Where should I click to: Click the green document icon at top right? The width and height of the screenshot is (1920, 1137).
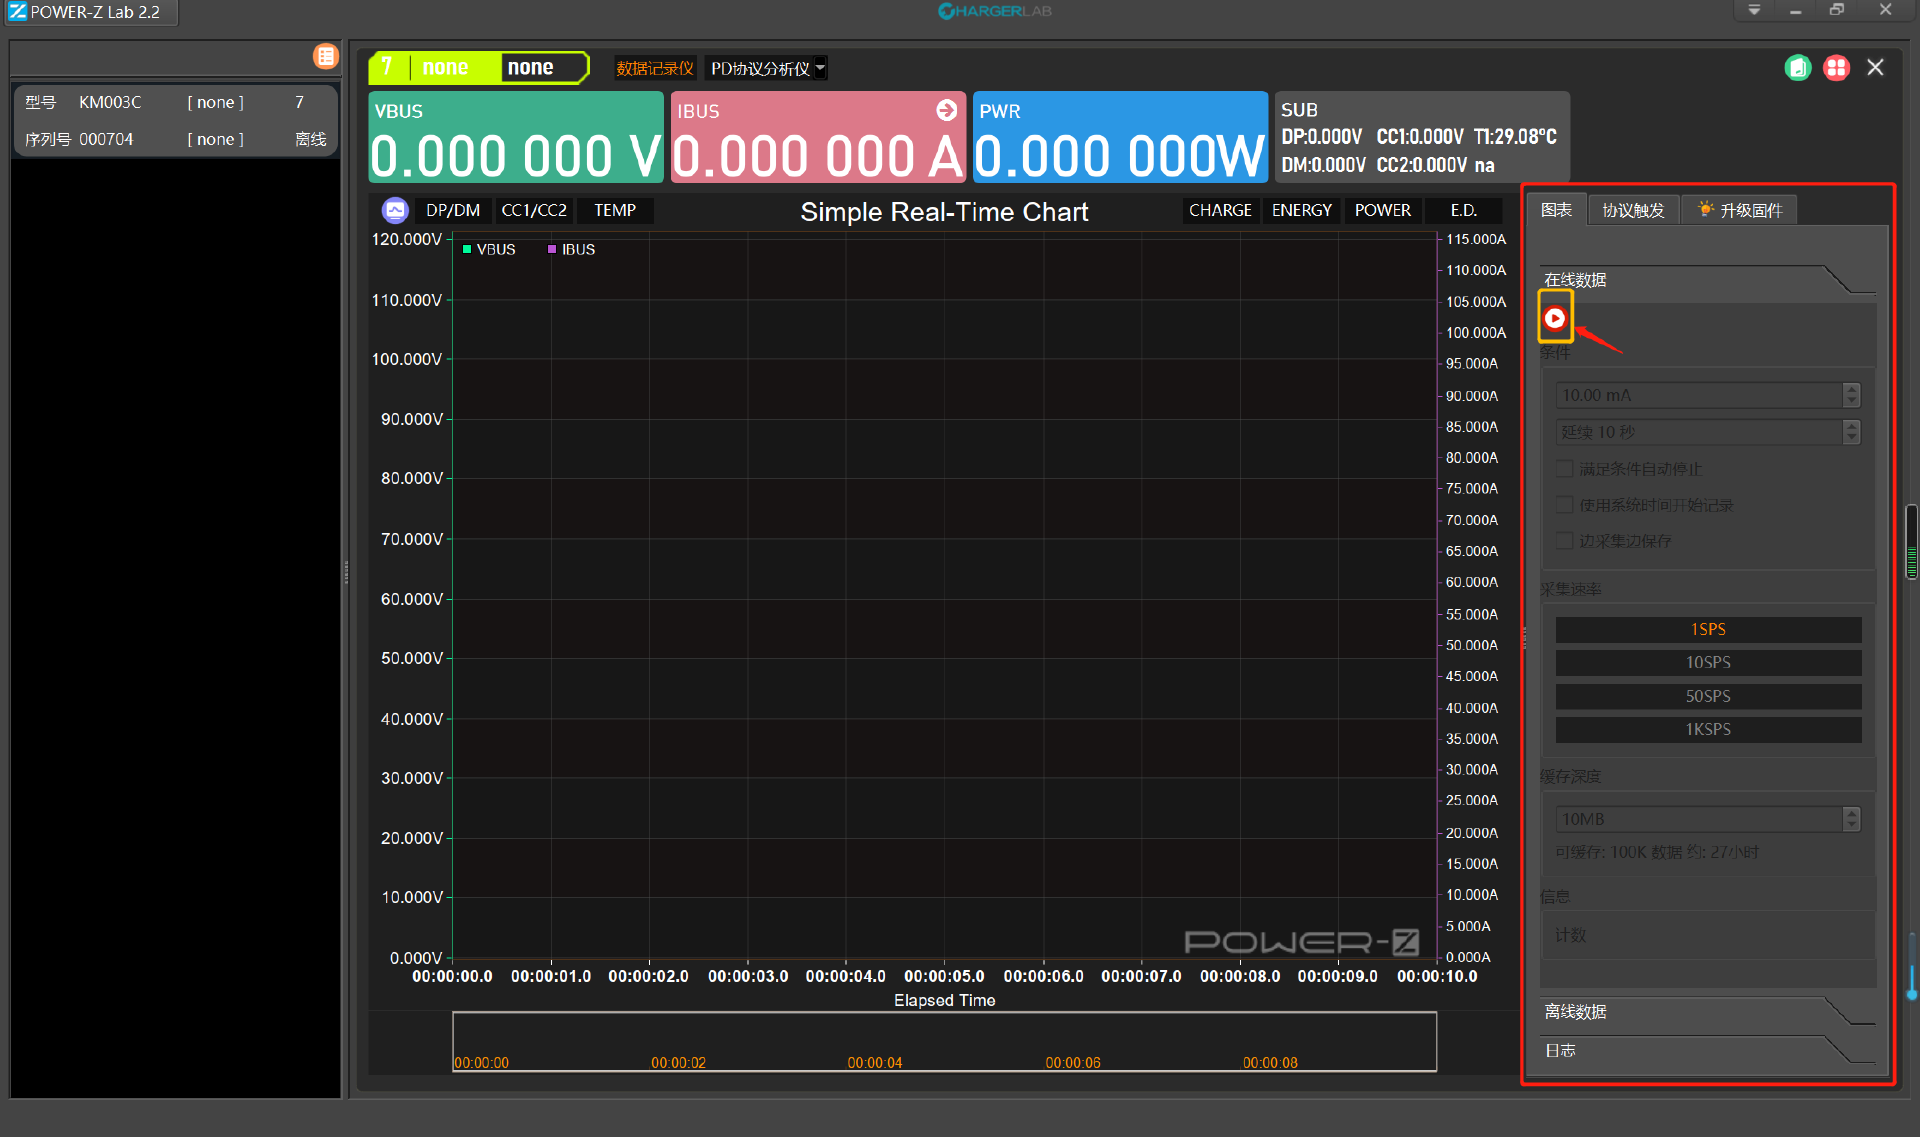[1797, 68]
